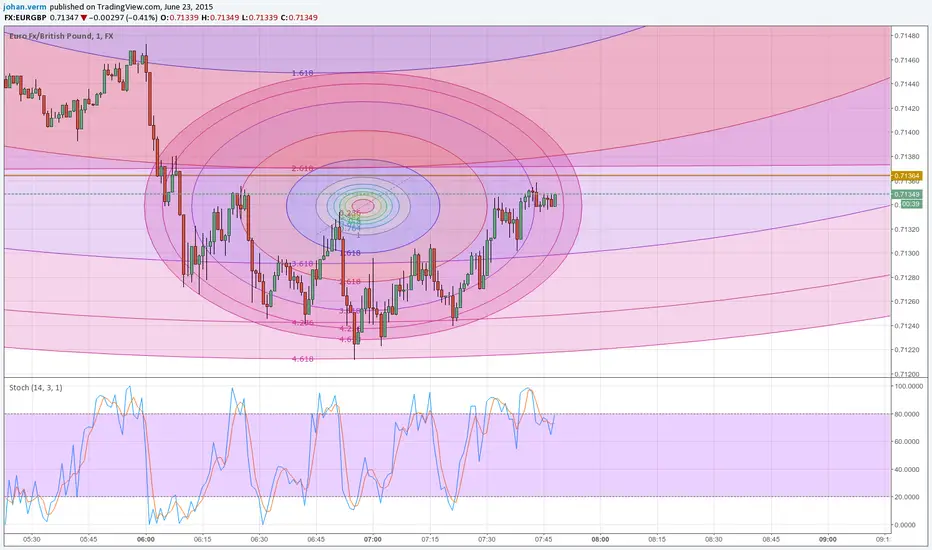
Task: Click the 60.0000 stochastic axis value
Action: (908, 441)
